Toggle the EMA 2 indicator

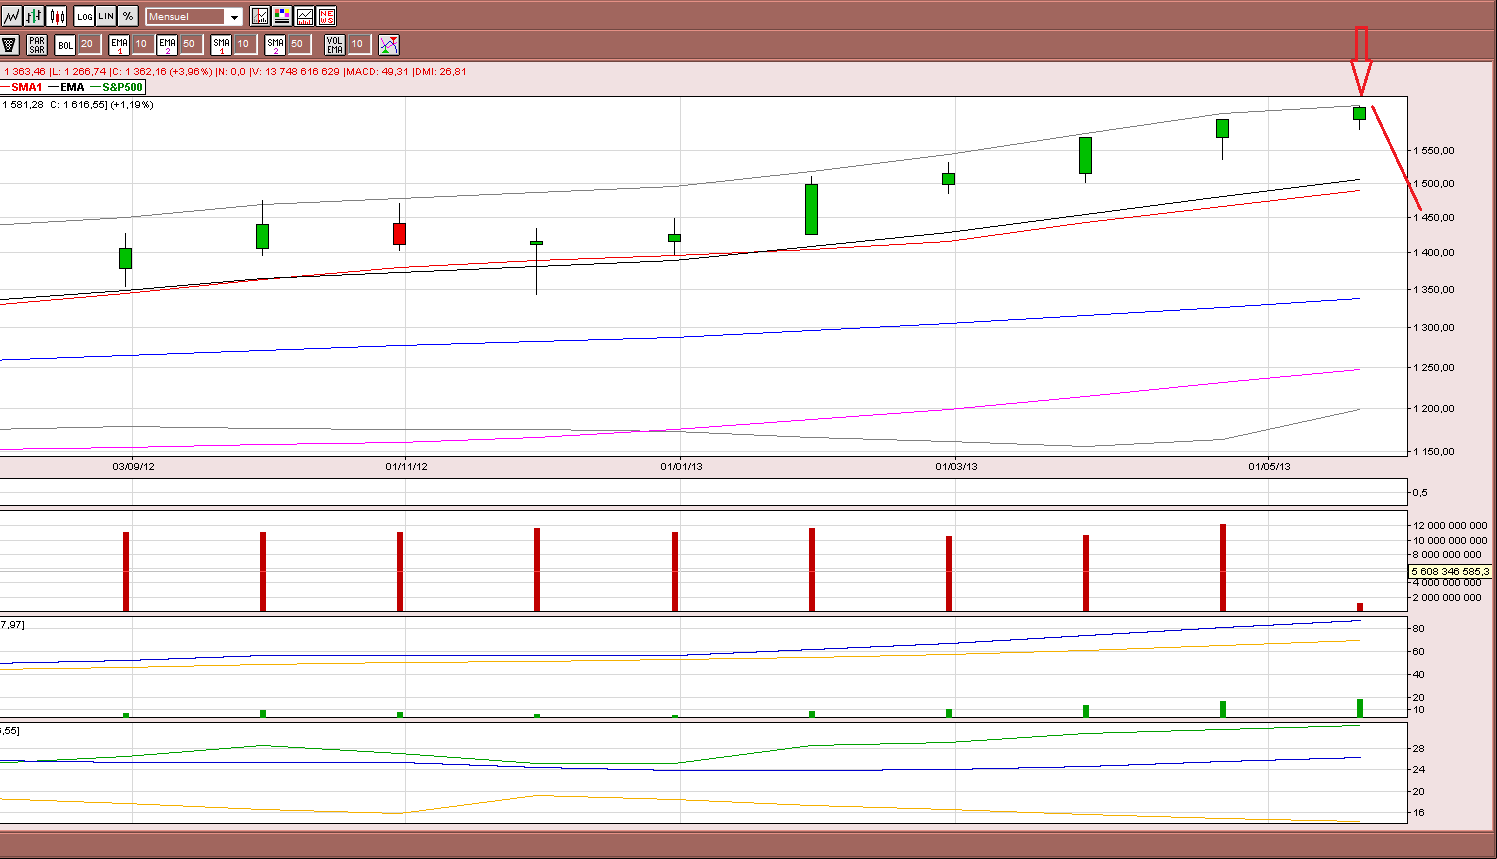[x=167, y=44]
